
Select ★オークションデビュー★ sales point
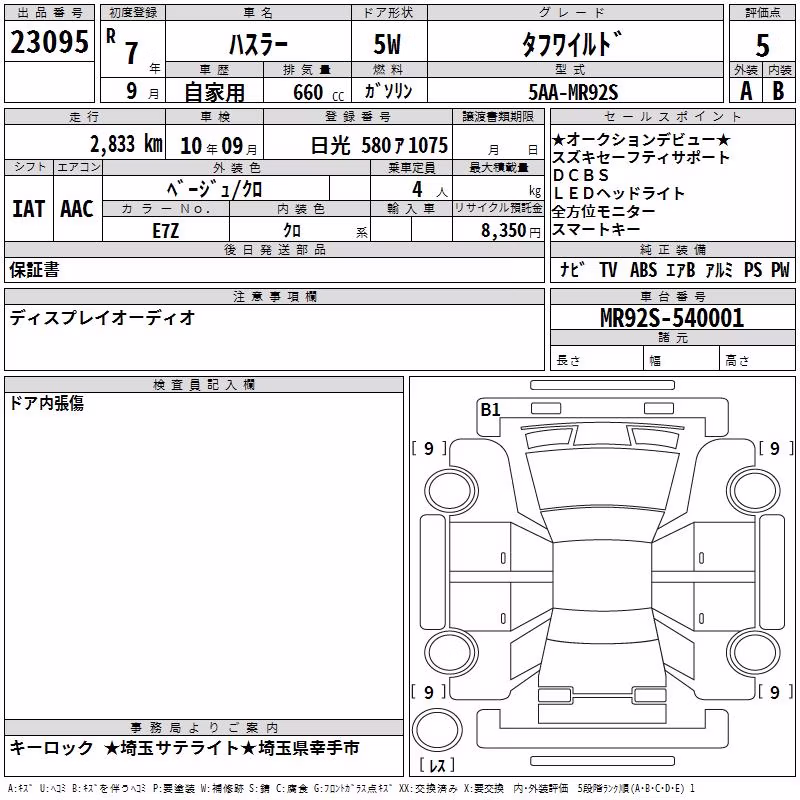pyautogui.click(x=641, y=139)
